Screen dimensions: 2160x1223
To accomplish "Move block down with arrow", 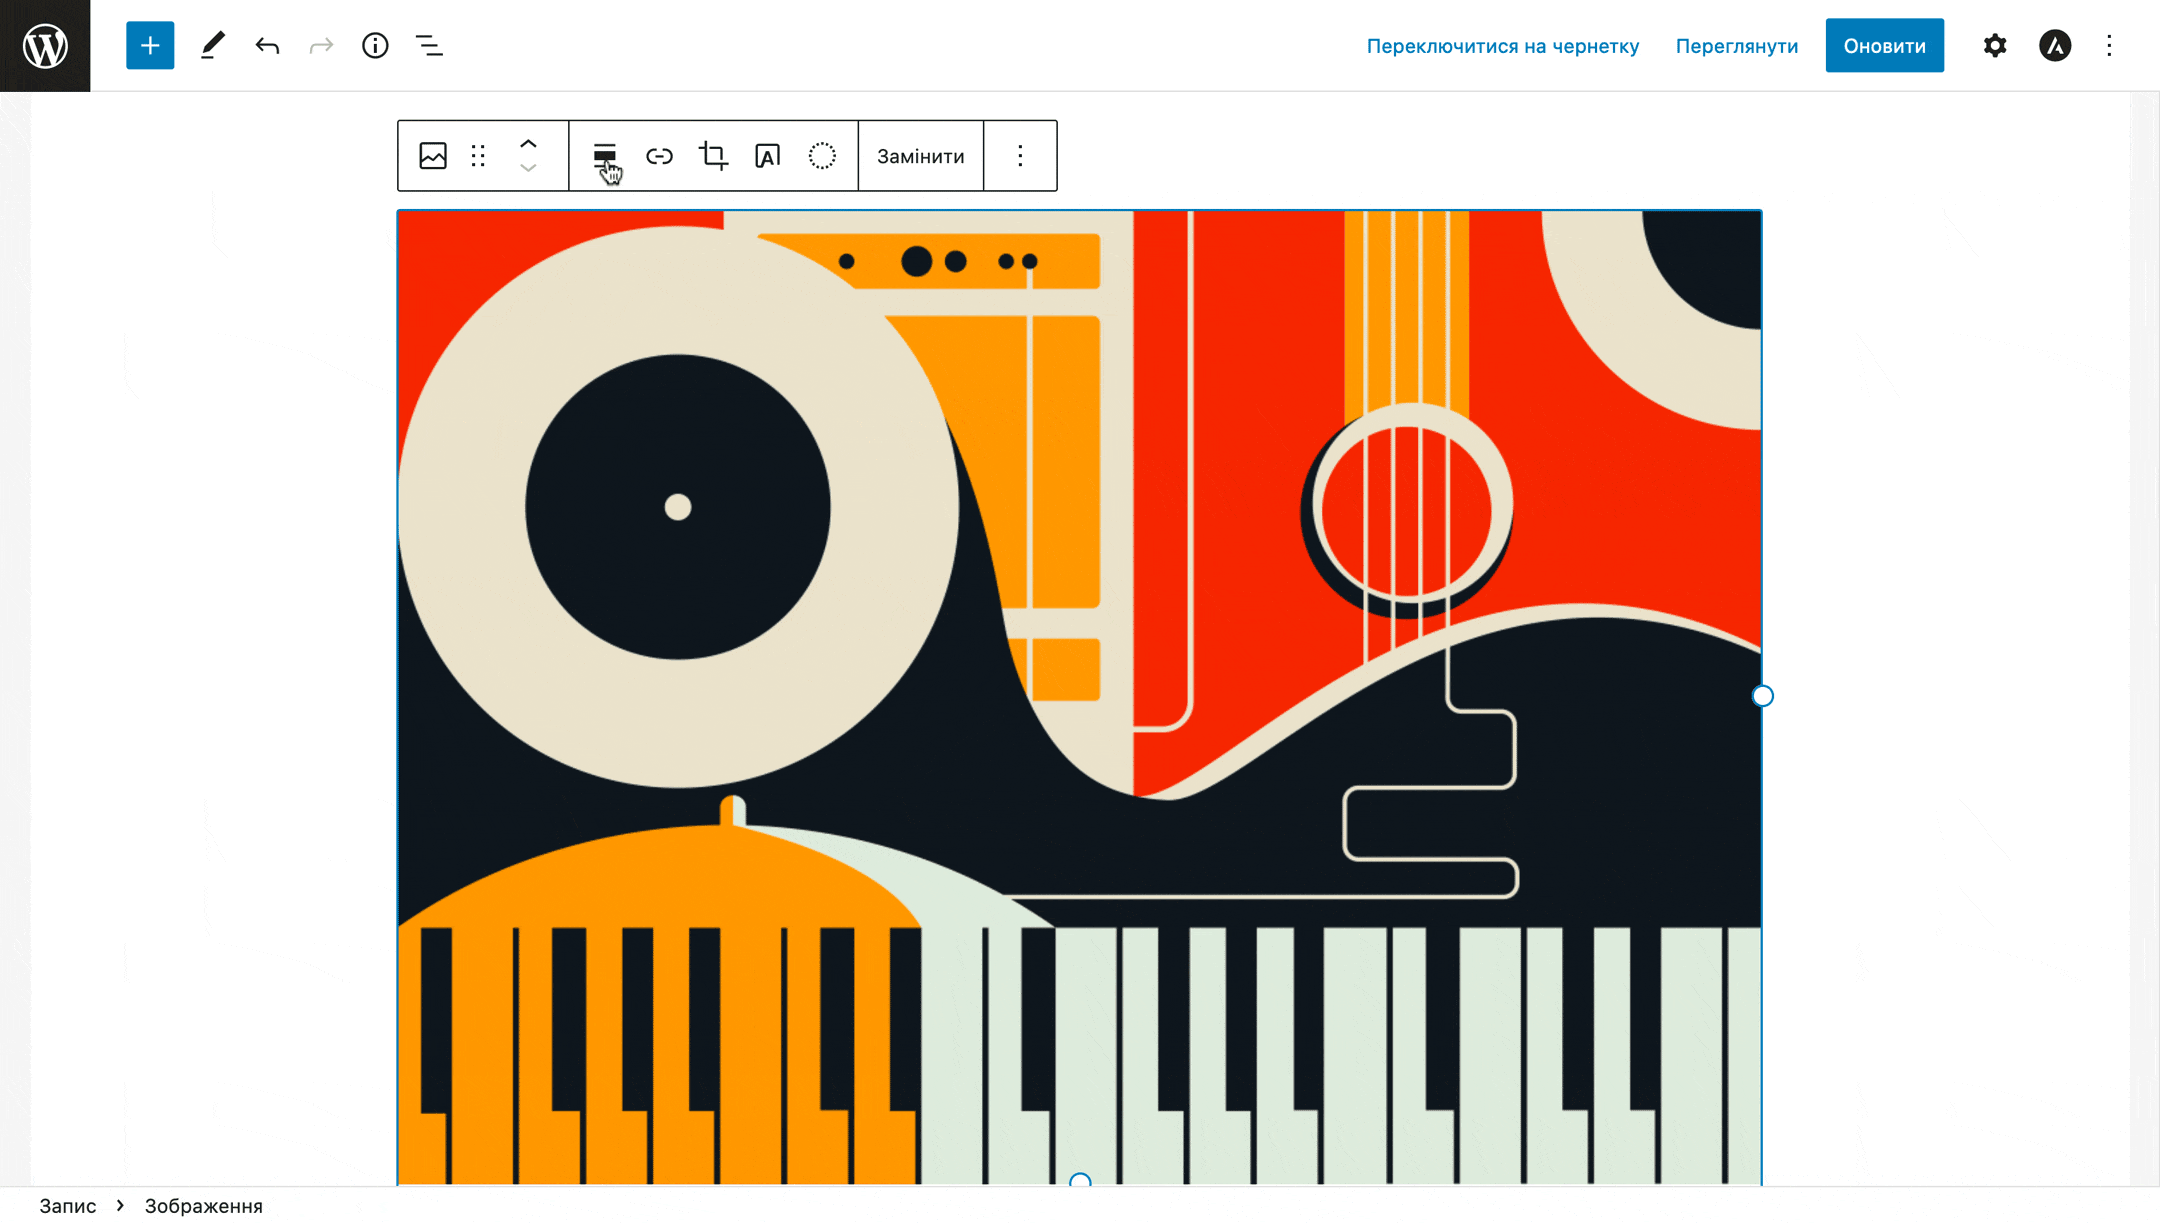I will click(x=528, y=168).
